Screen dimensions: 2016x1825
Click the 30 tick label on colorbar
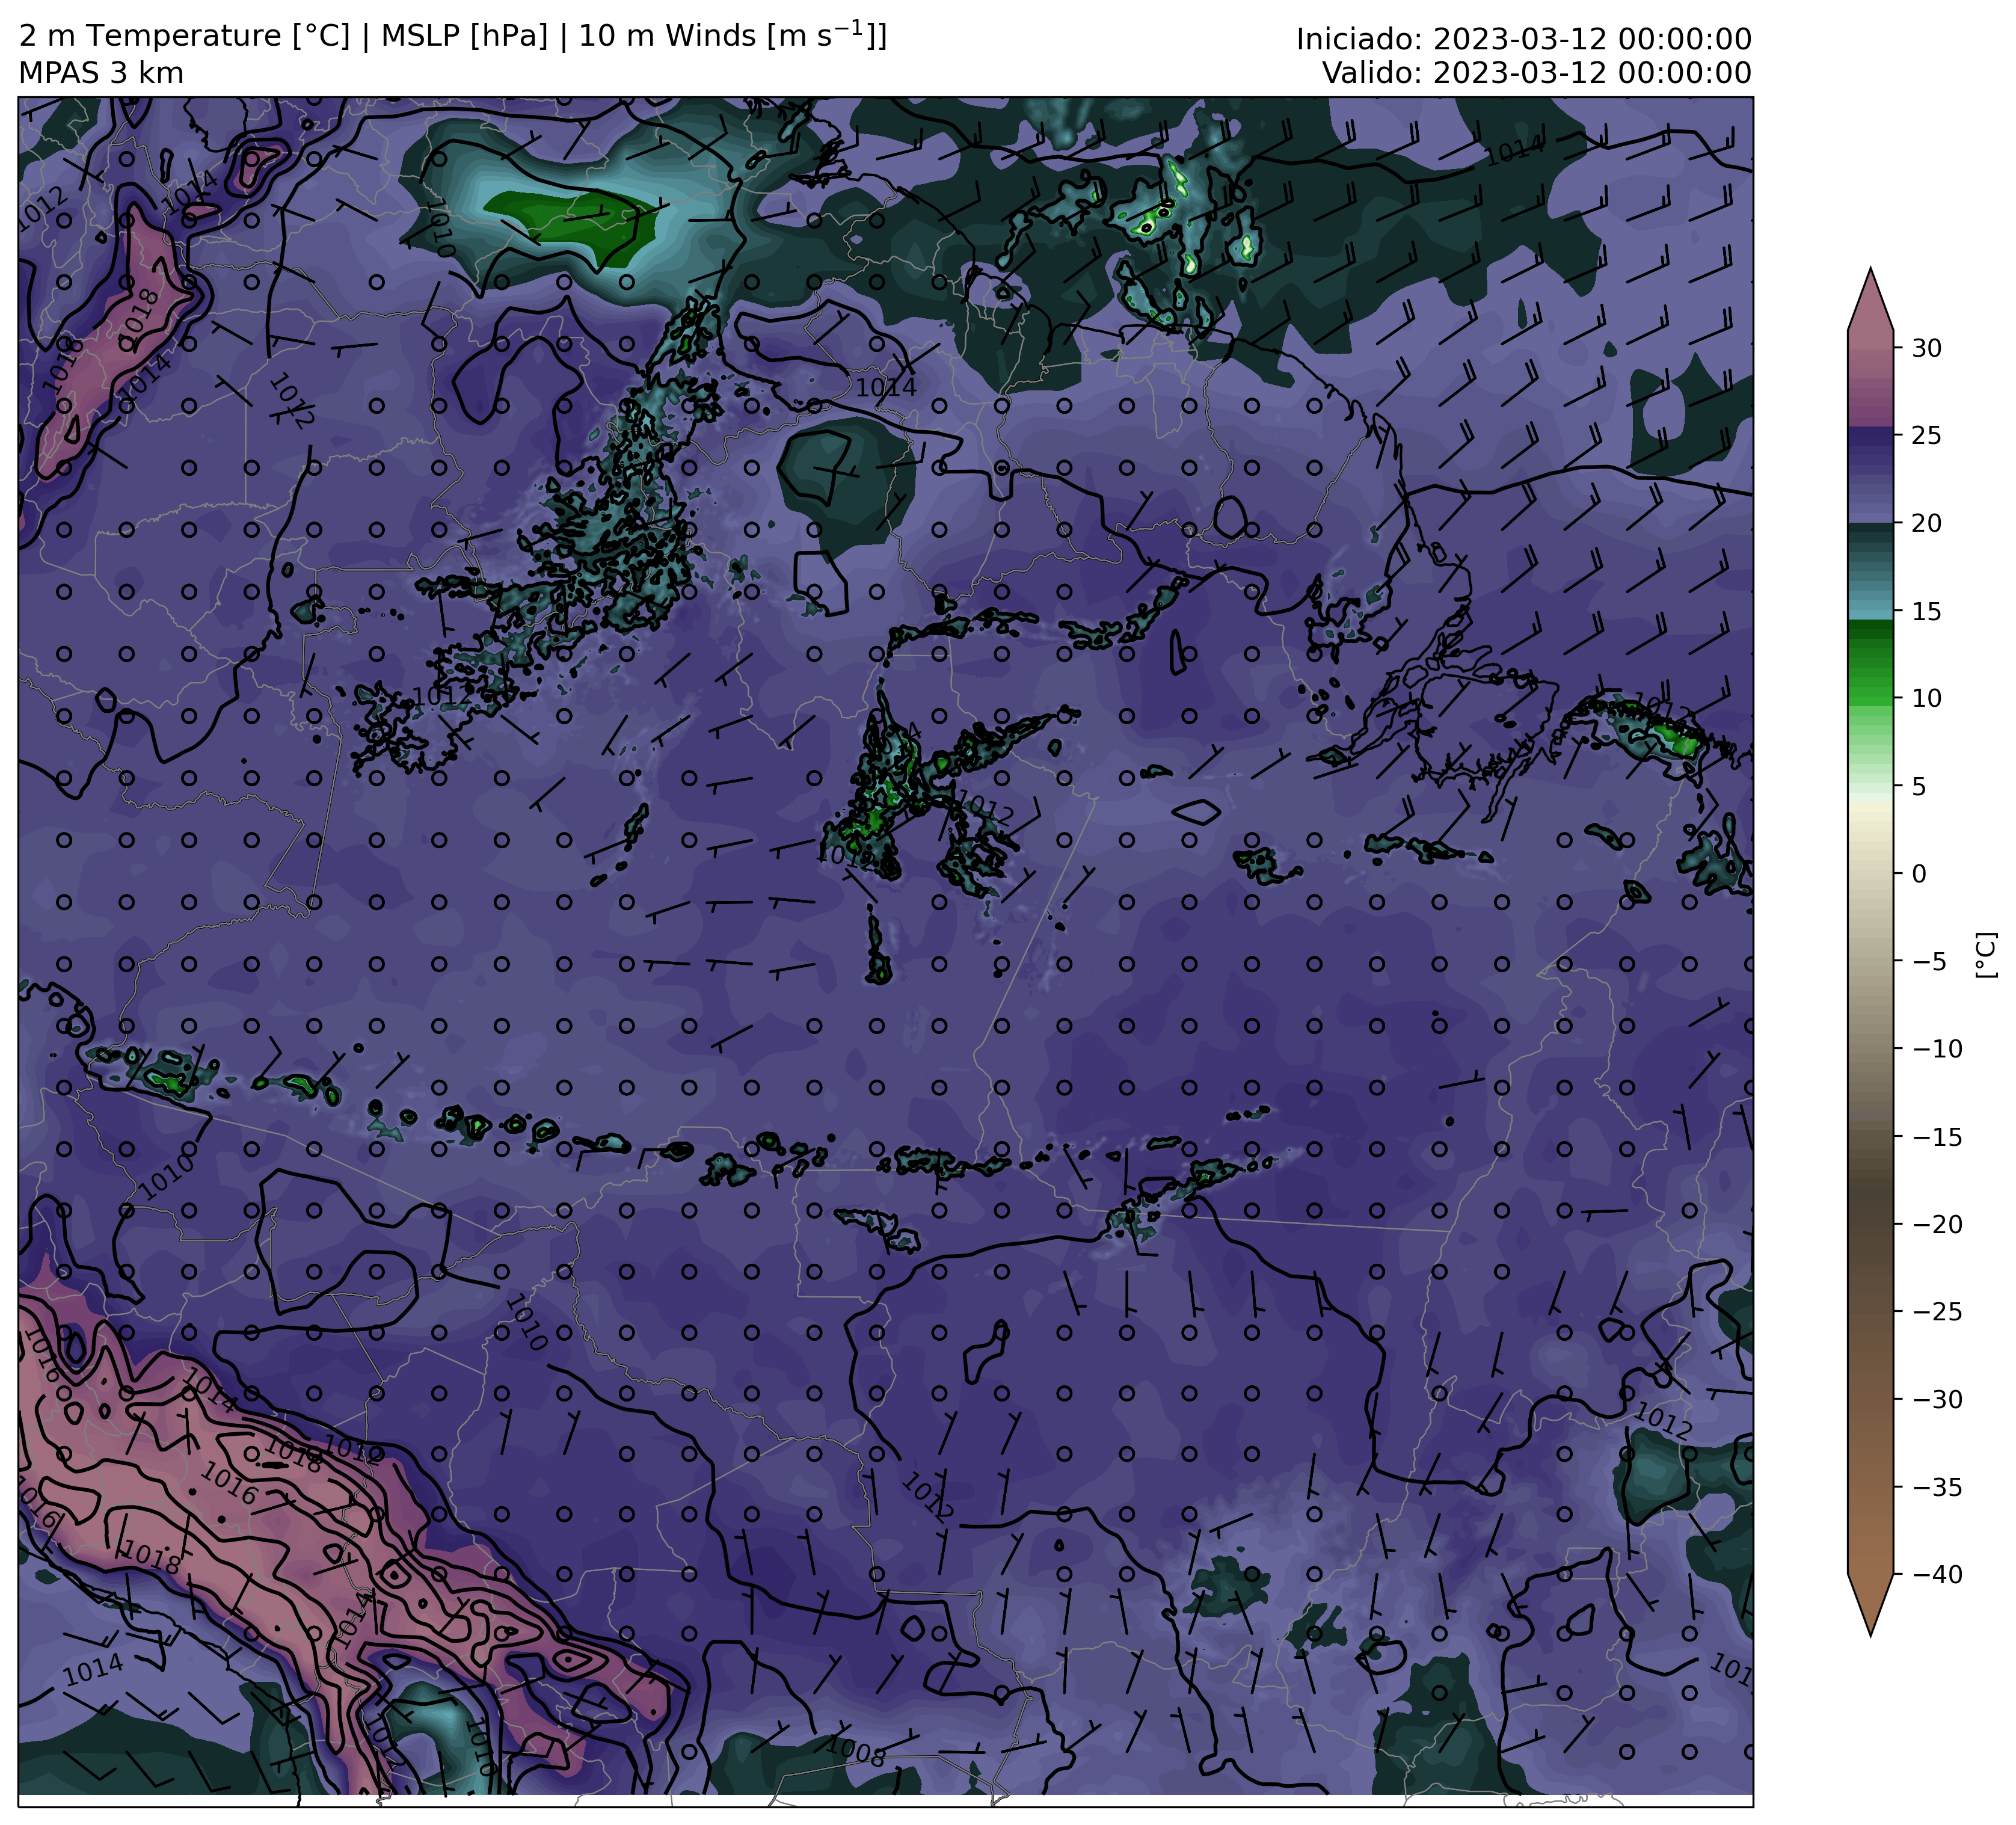pyautogui.click(x=1926, y=348)
